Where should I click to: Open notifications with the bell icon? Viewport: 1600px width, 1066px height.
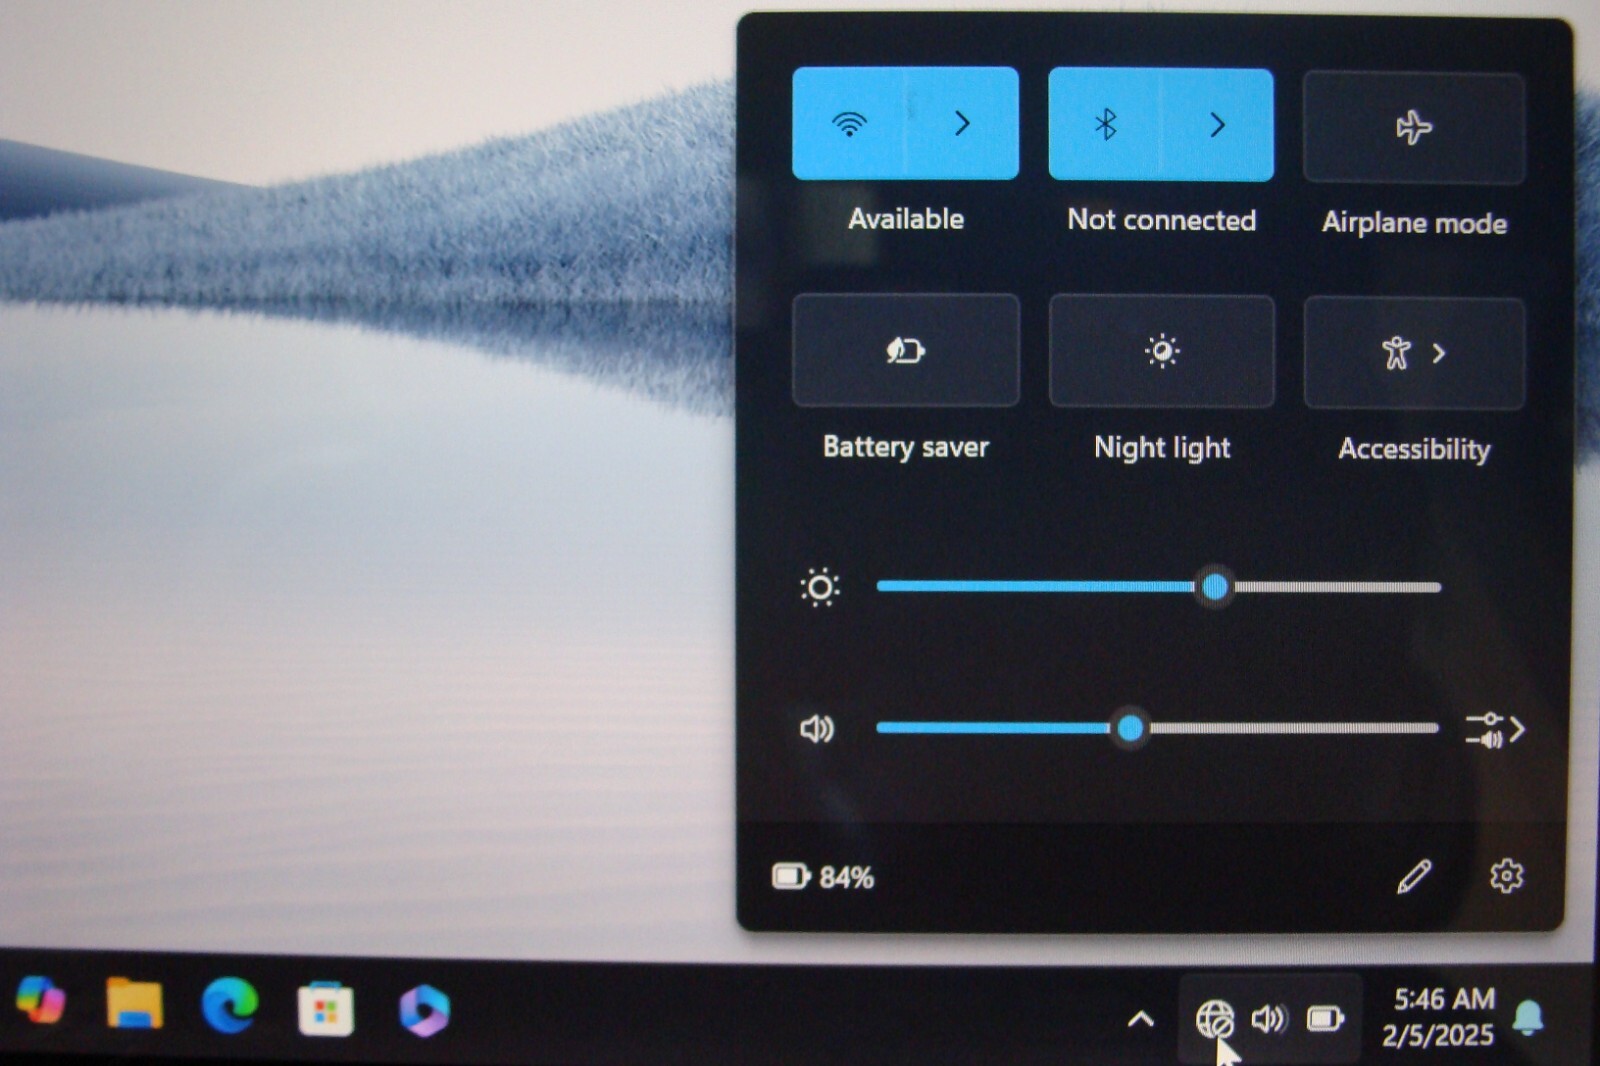tap(1528, 1018)
